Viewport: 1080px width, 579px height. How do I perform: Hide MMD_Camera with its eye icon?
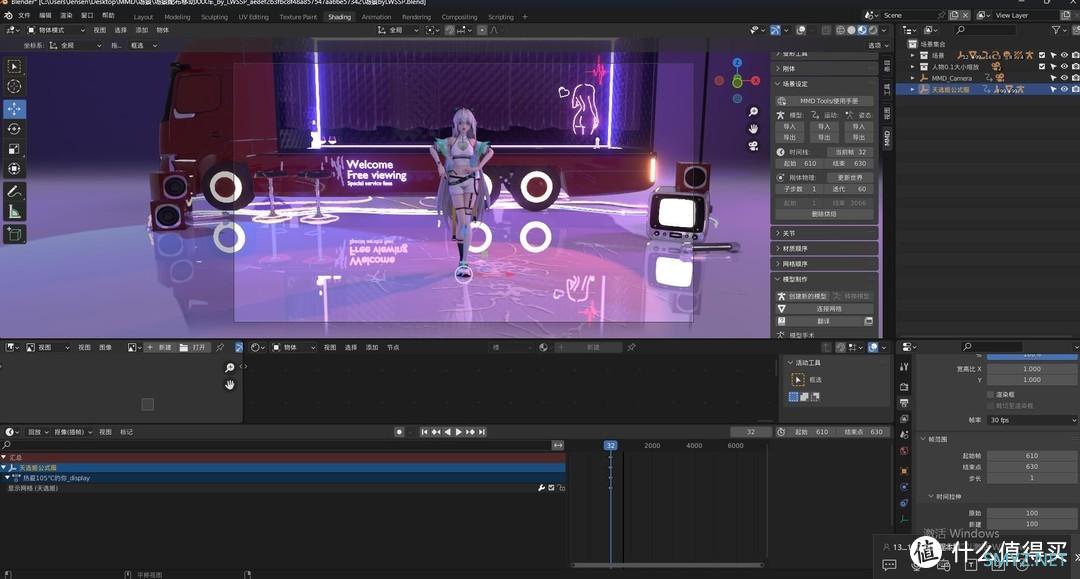pos(1064,78)
